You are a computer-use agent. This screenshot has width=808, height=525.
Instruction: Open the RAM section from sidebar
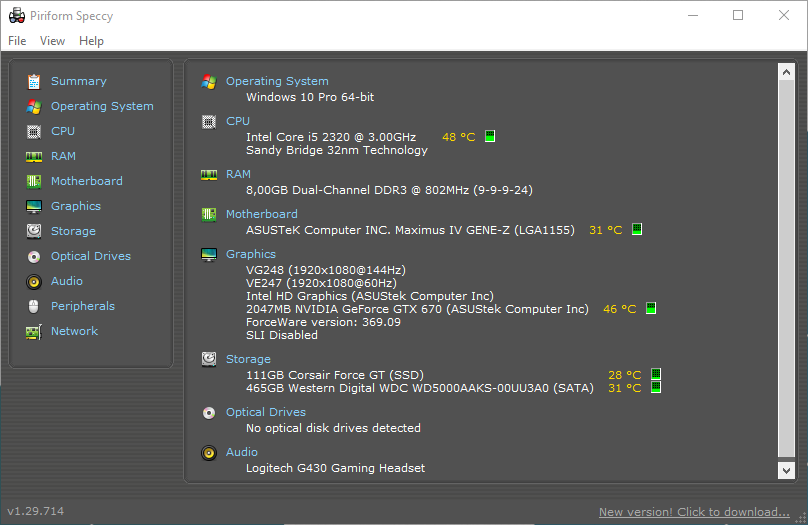(63, 156)
